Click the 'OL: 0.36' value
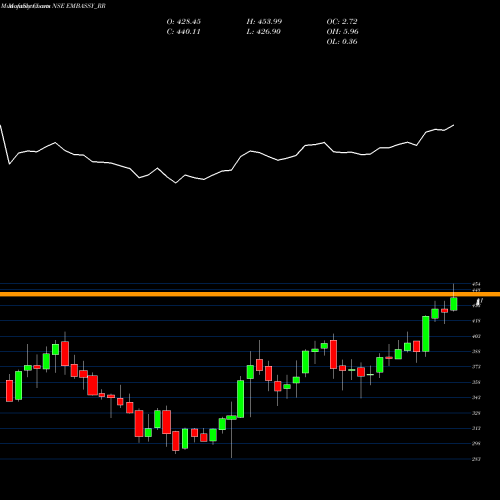This screenshot has width=500, height=500. pos(342,42)
